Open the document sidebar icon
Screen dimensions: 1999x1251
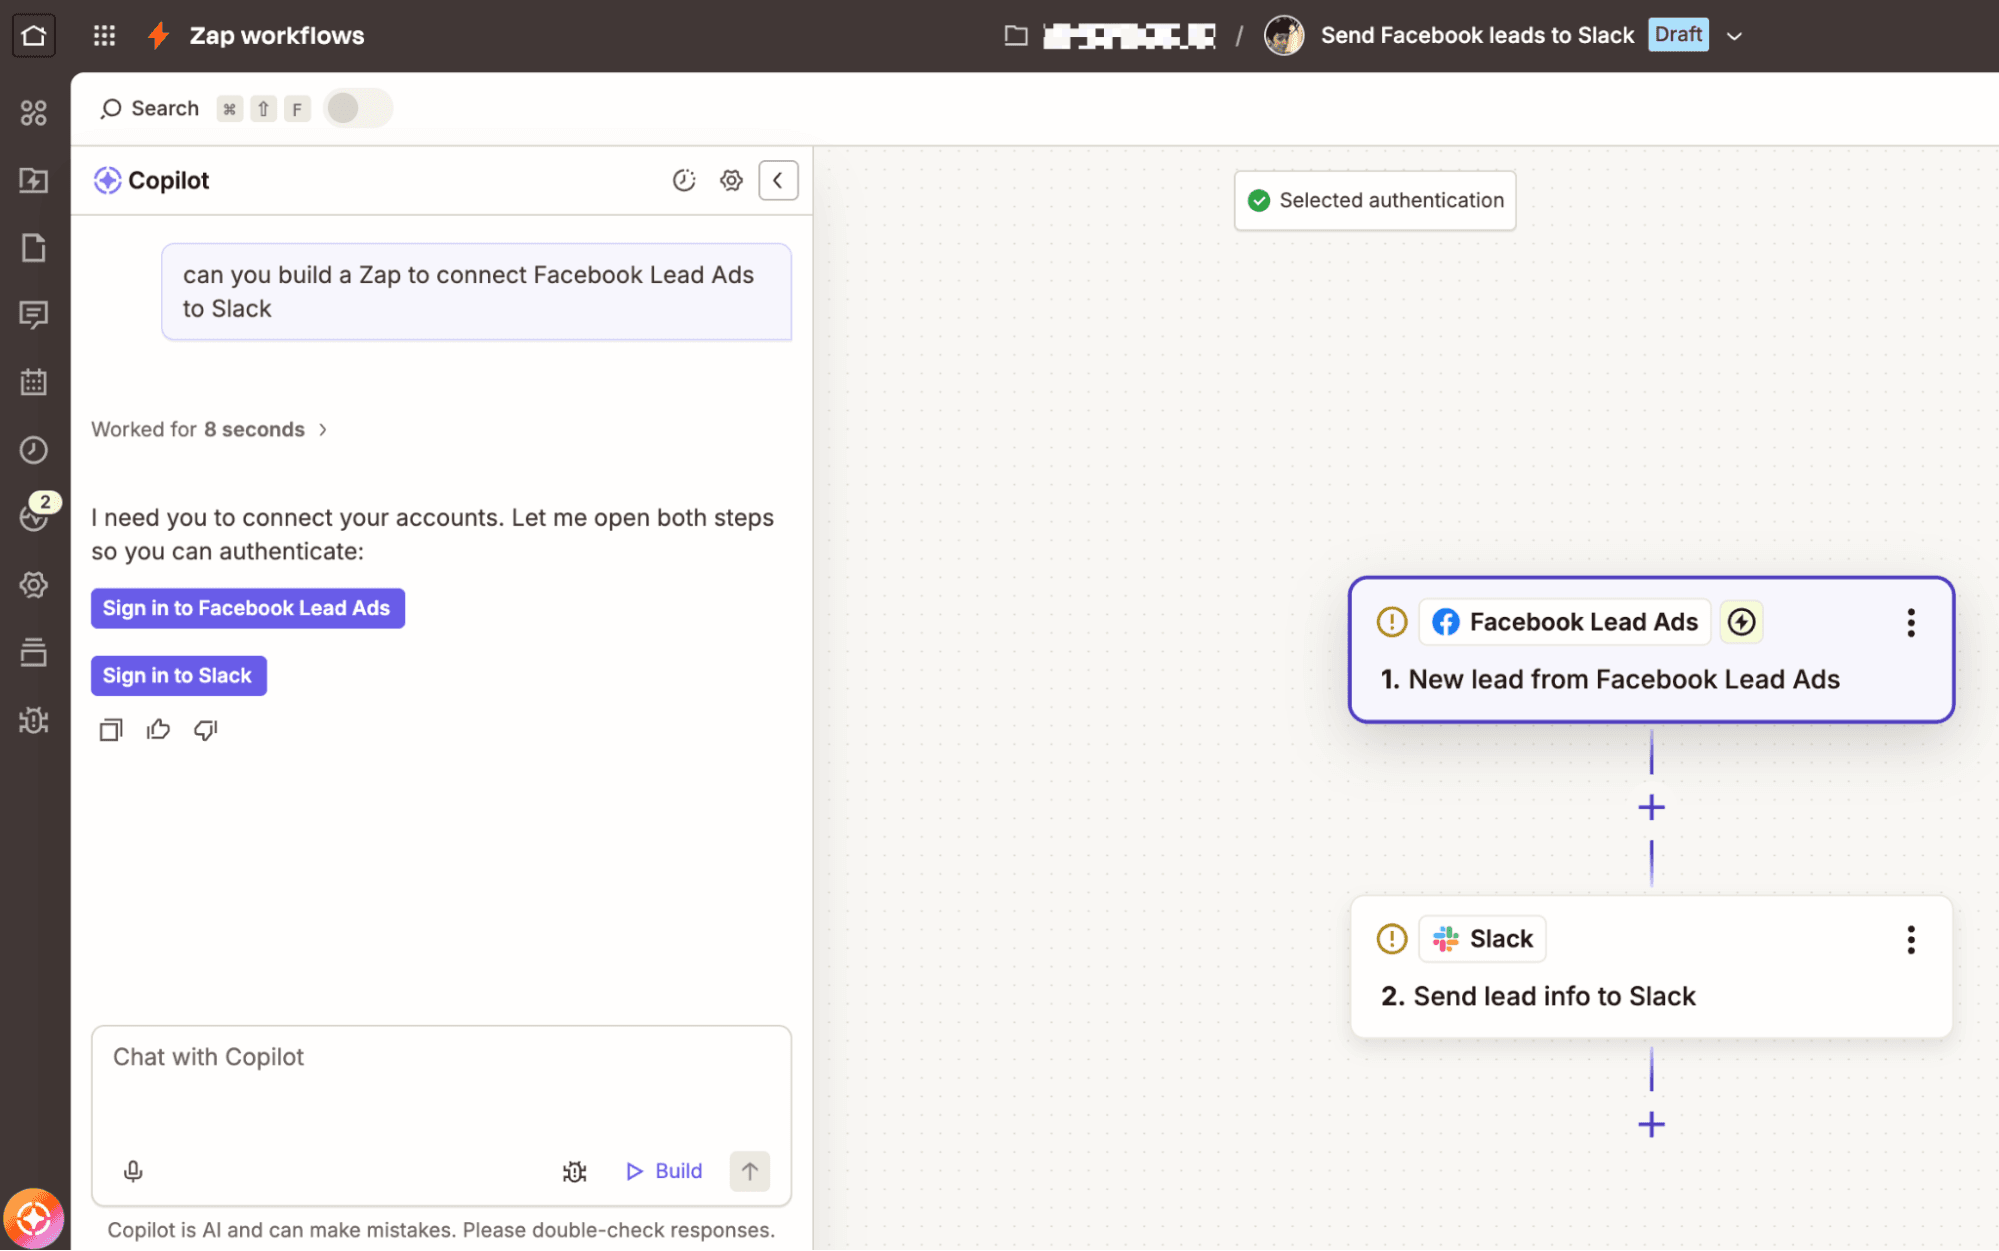(x=34, y=247)
